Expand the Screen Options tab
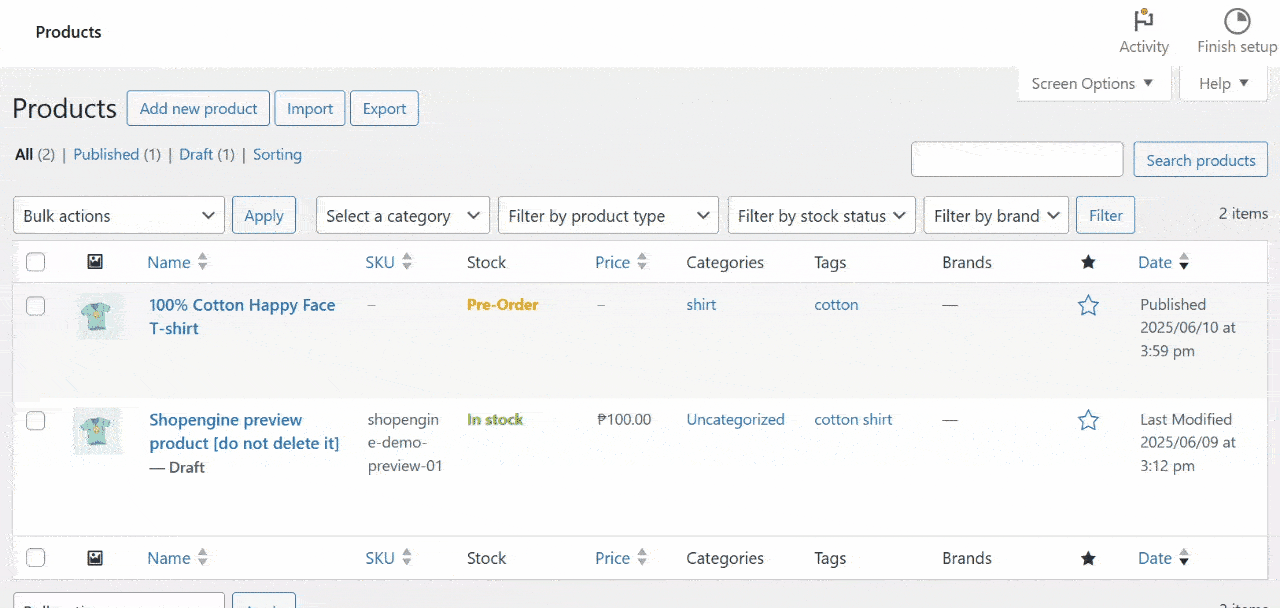The image size is (1280, 608). tap(1092, 84)
